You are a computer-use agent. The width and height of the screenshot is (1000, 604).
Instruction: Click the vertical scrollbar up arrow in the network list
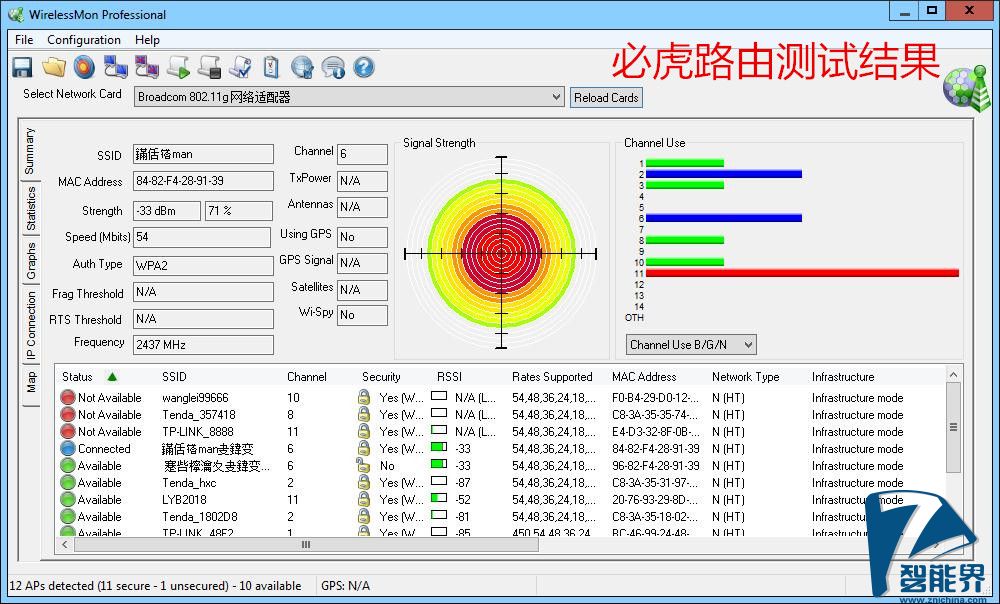click(953, 375)
